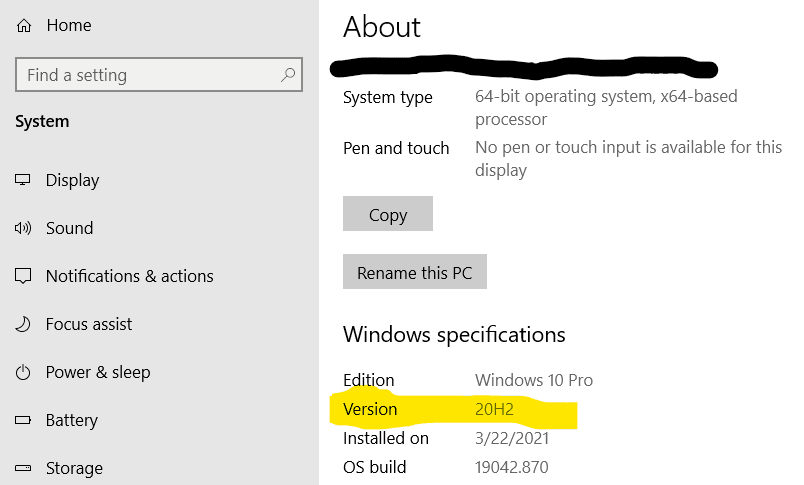Viewport: 804px width, 485px height.
Task: Open Storage settings
Action: [x=74, y=468]
